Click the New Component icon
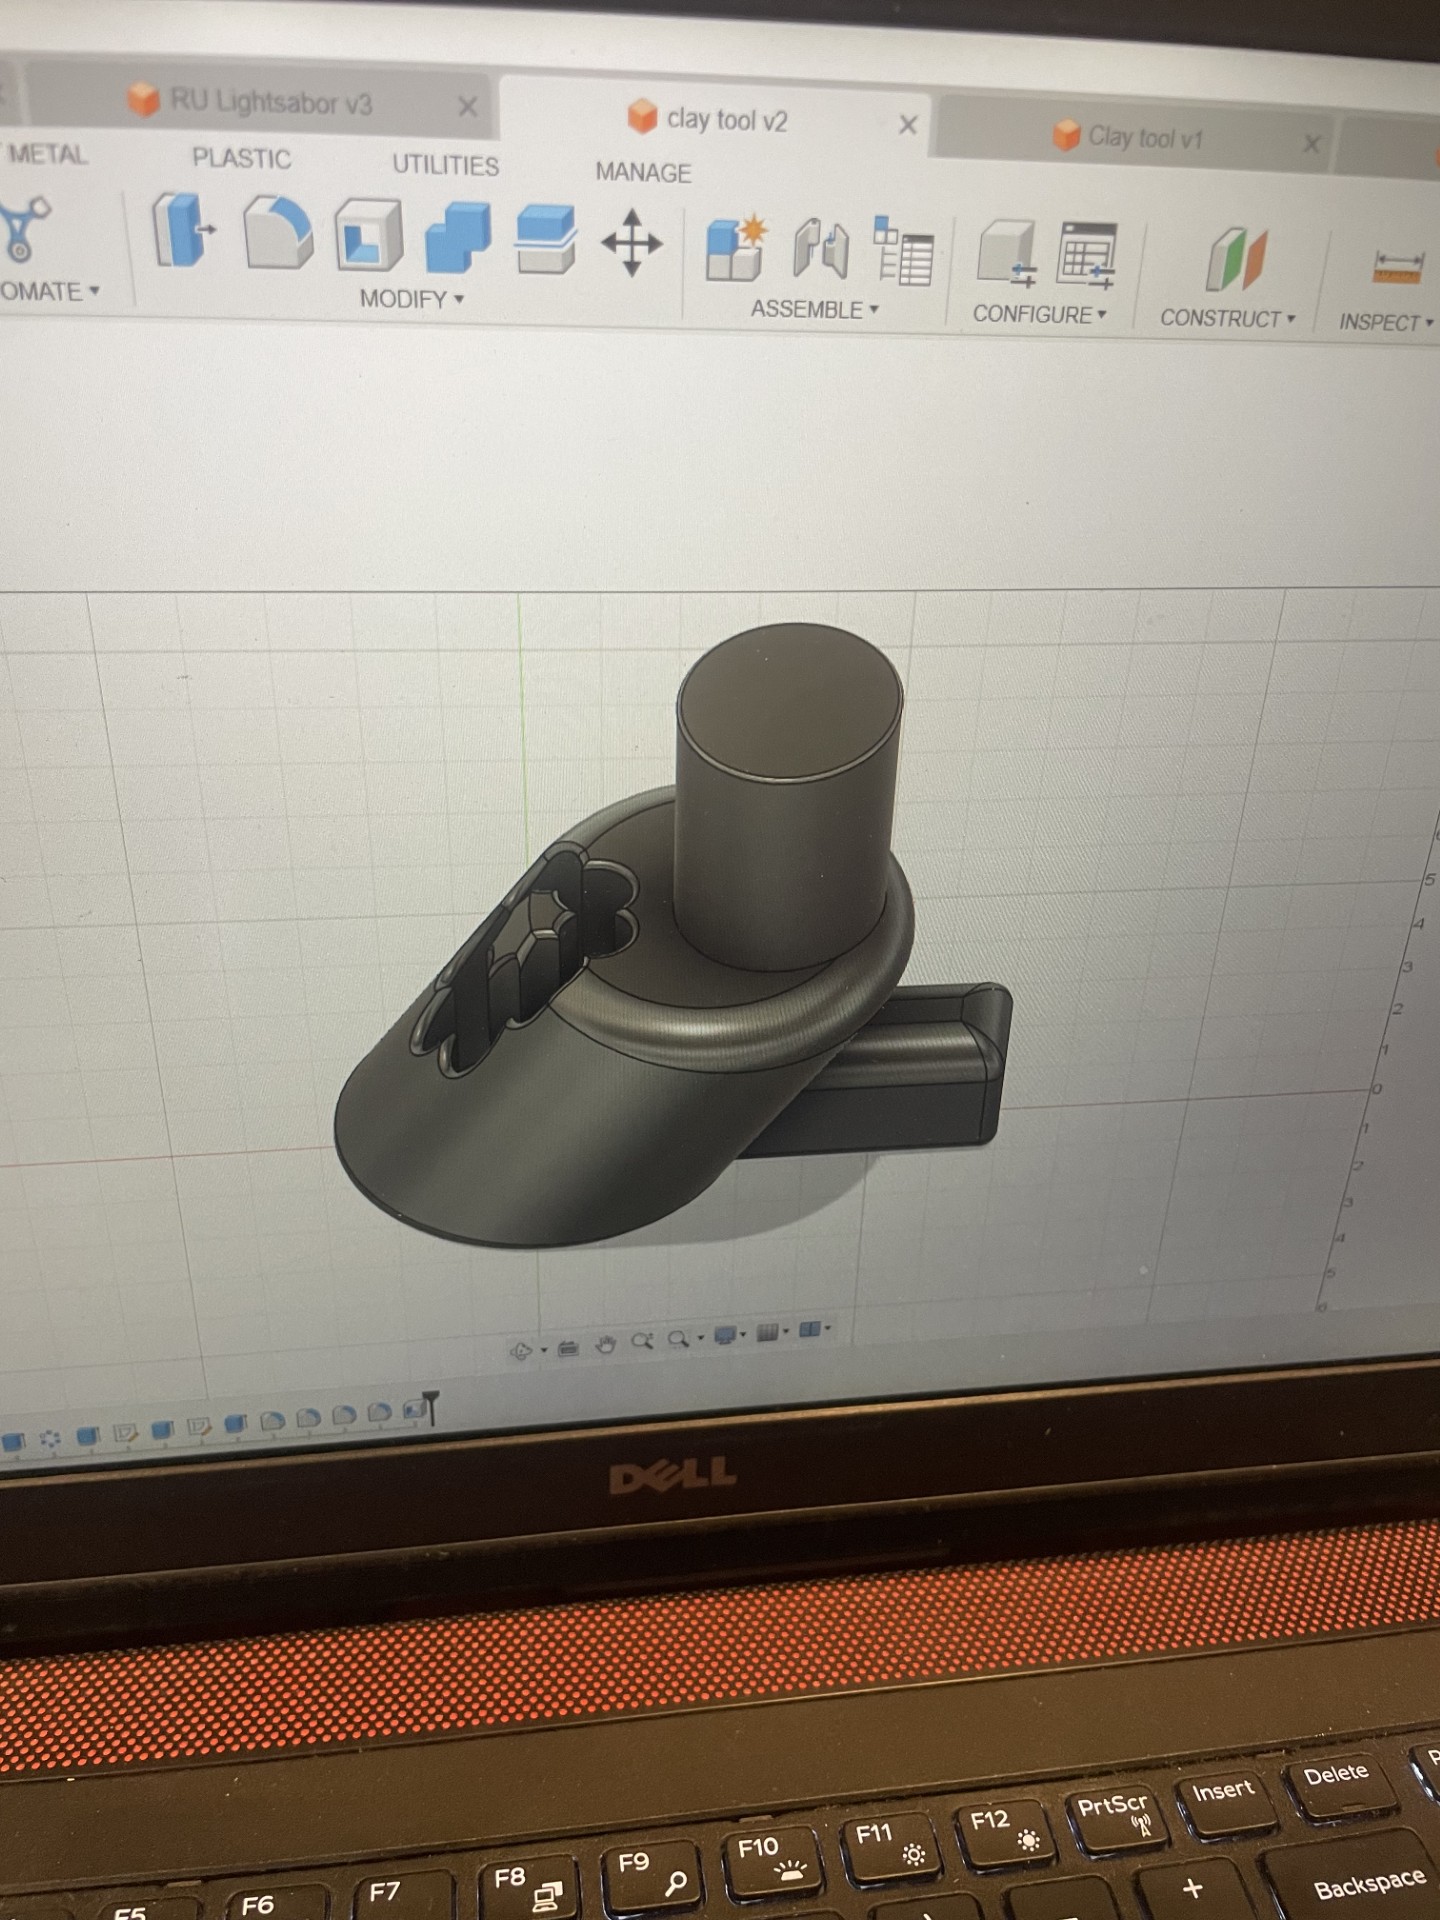The image size is (1440, 1920). (x=736, y=247)
